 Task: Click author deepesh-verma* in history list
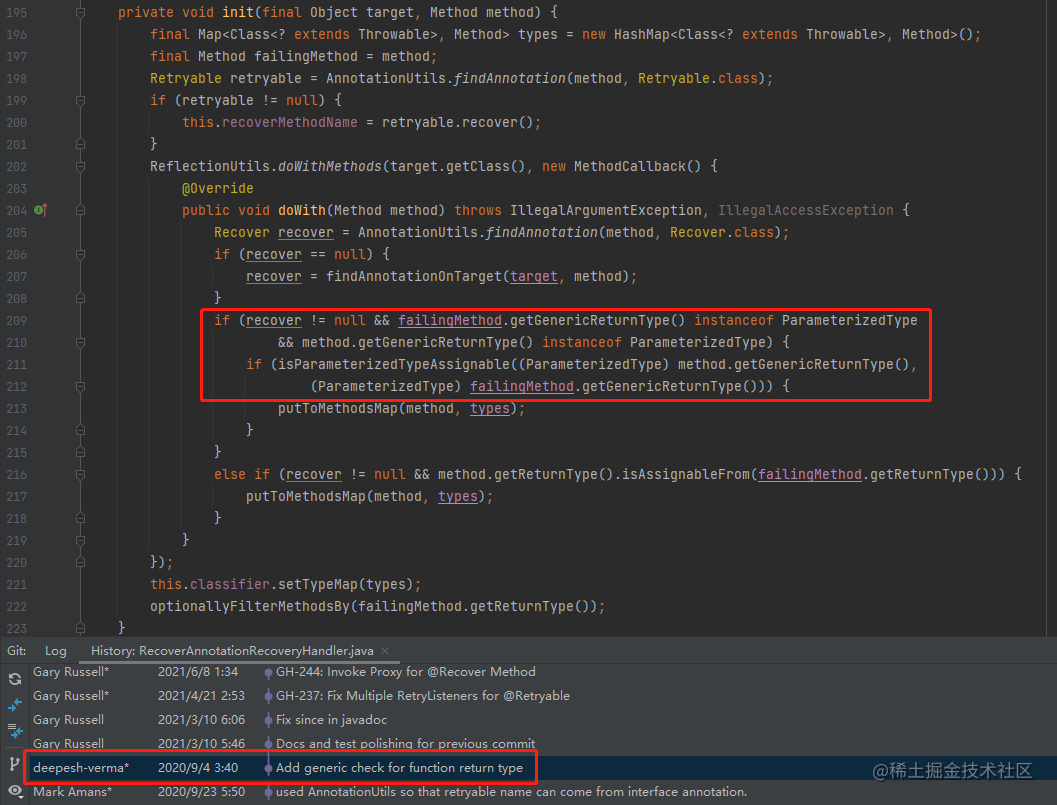[x=81, y=768]
